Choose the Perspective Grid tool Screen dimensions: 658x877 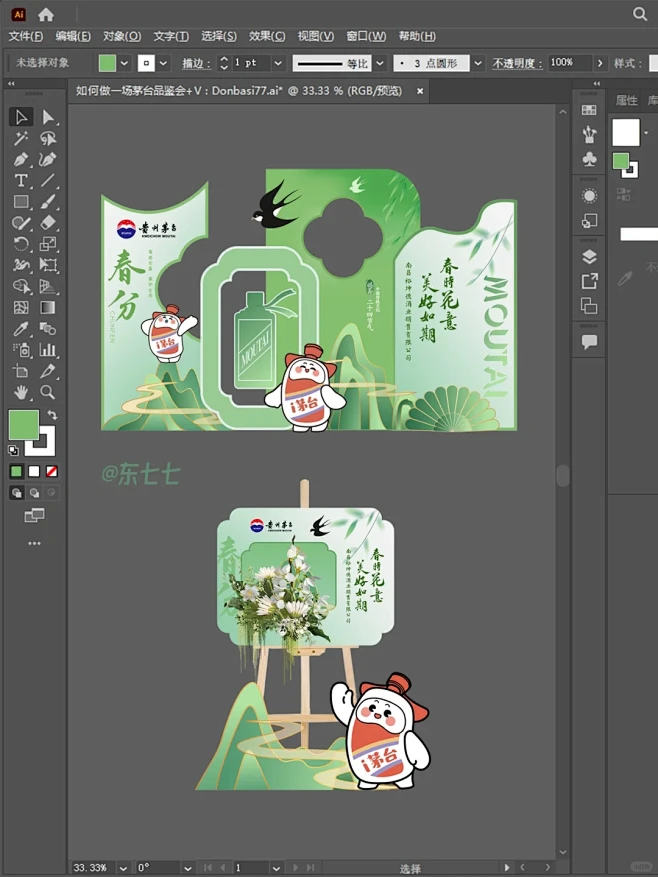click(x=48, y=286)
